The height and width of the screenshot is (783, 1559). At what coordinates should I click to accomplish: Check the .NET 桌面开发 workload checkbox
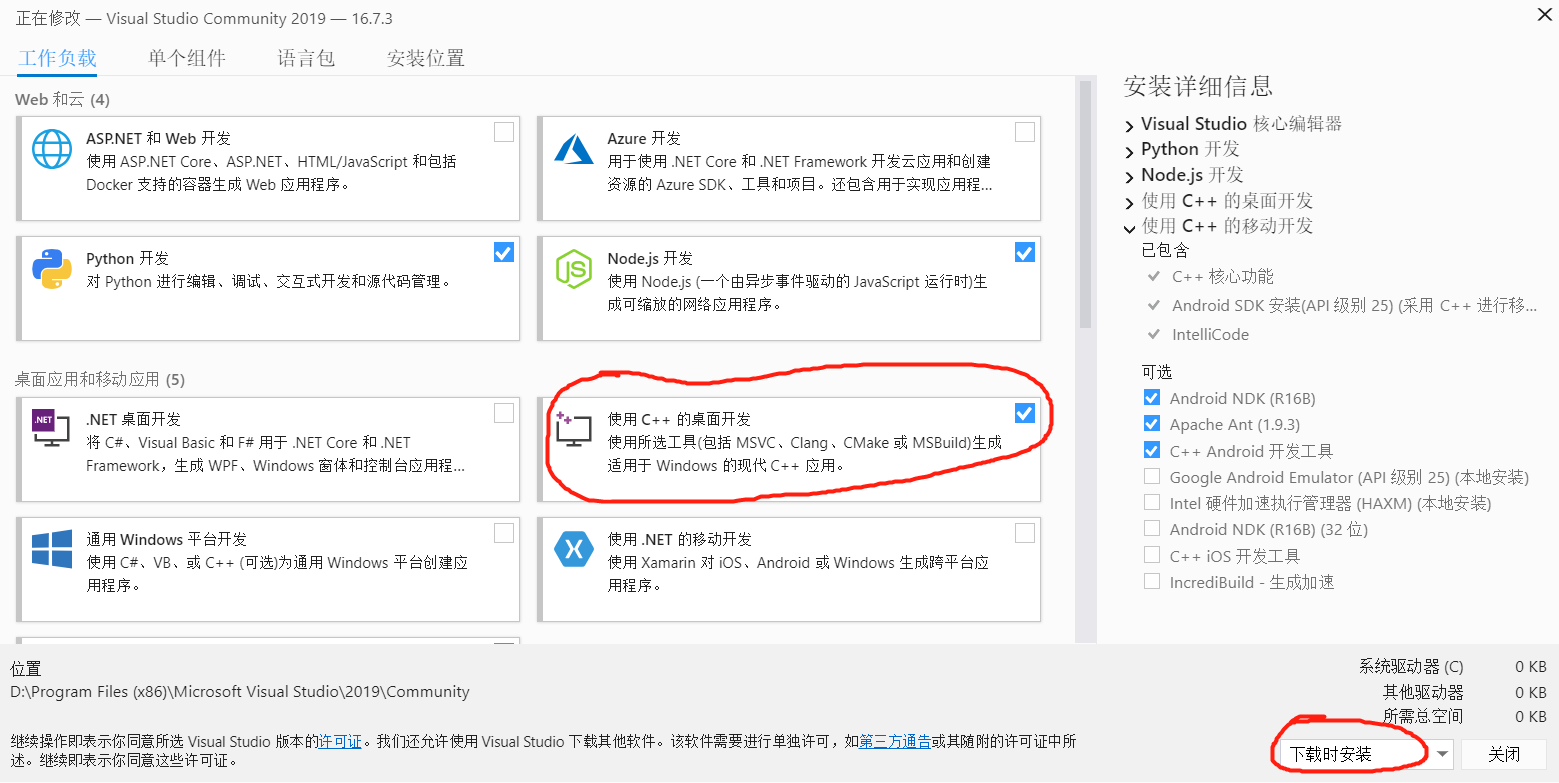(504, 413)
